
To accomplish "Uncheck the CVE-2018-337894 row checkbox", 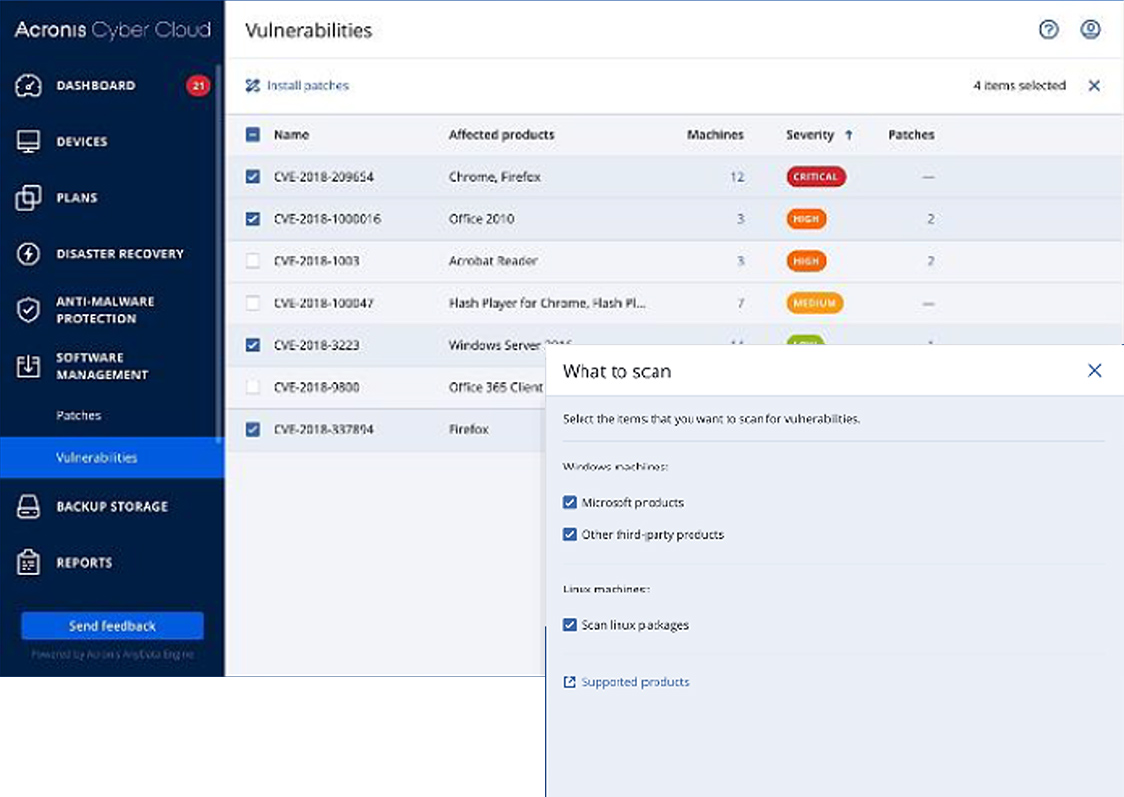I will pos(252,429).
